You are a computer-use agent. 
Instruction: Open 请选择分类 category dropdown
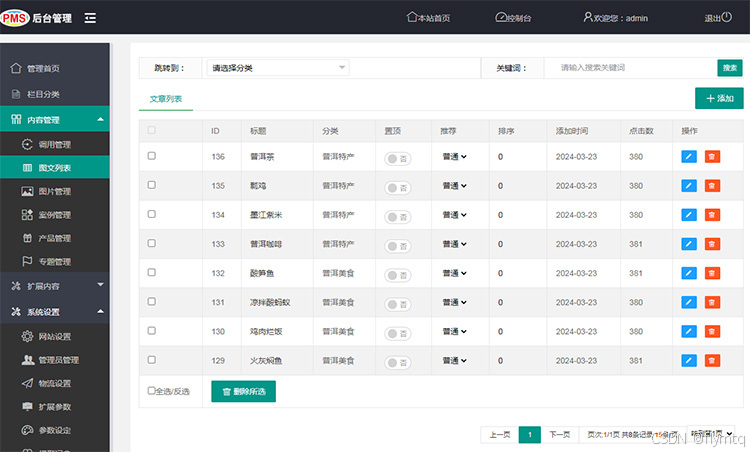pyautogui.click(x=278, y=68)
